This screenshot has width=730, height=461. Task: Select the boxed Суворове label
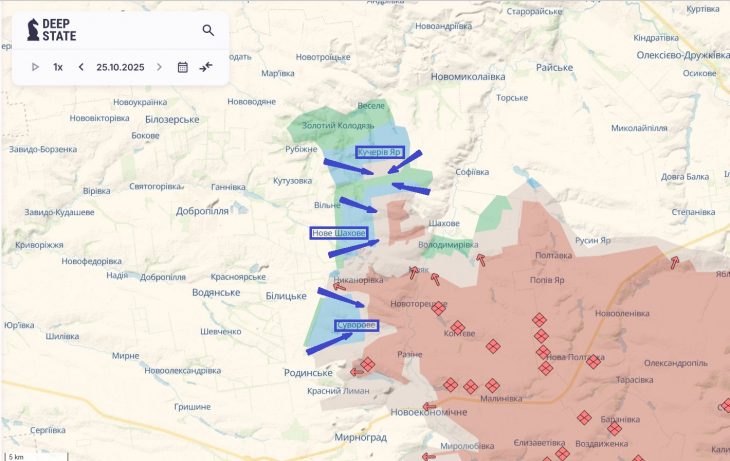pyautogui.click(x=356, y=326)
